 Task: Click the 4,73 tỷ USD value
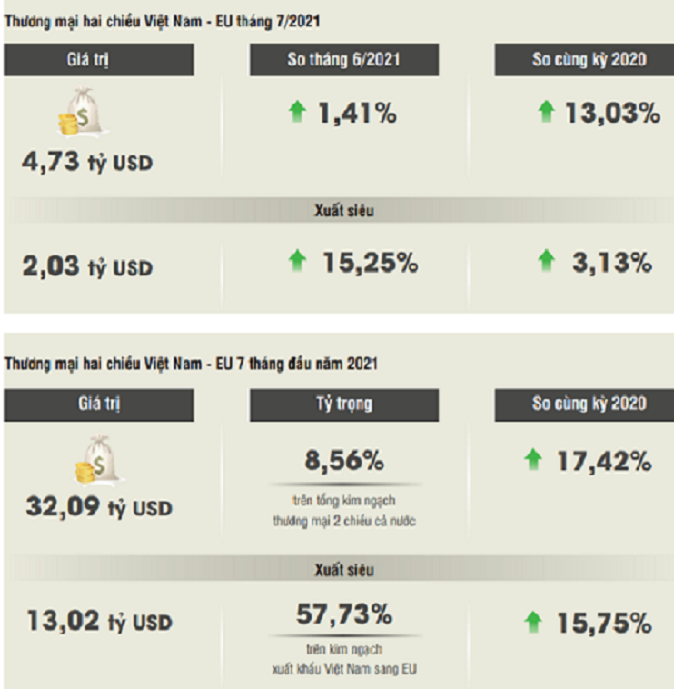(87, 162)
